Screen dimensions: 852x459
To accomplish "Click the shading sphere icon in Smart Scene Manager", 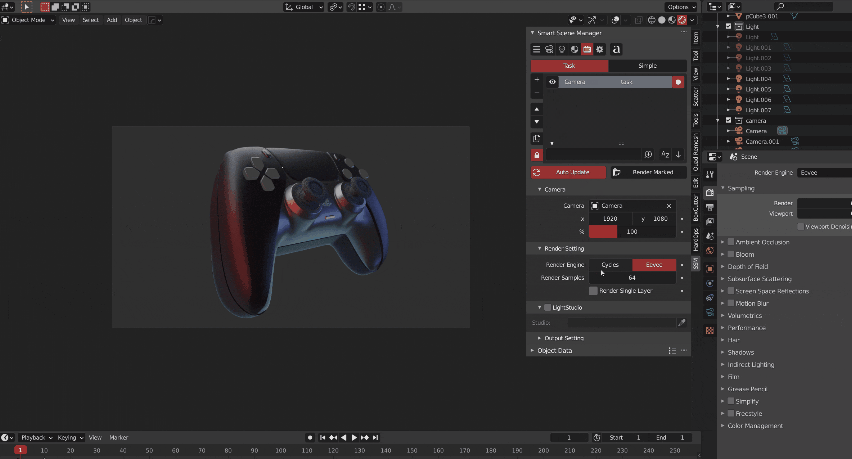I will pos(574,49).
